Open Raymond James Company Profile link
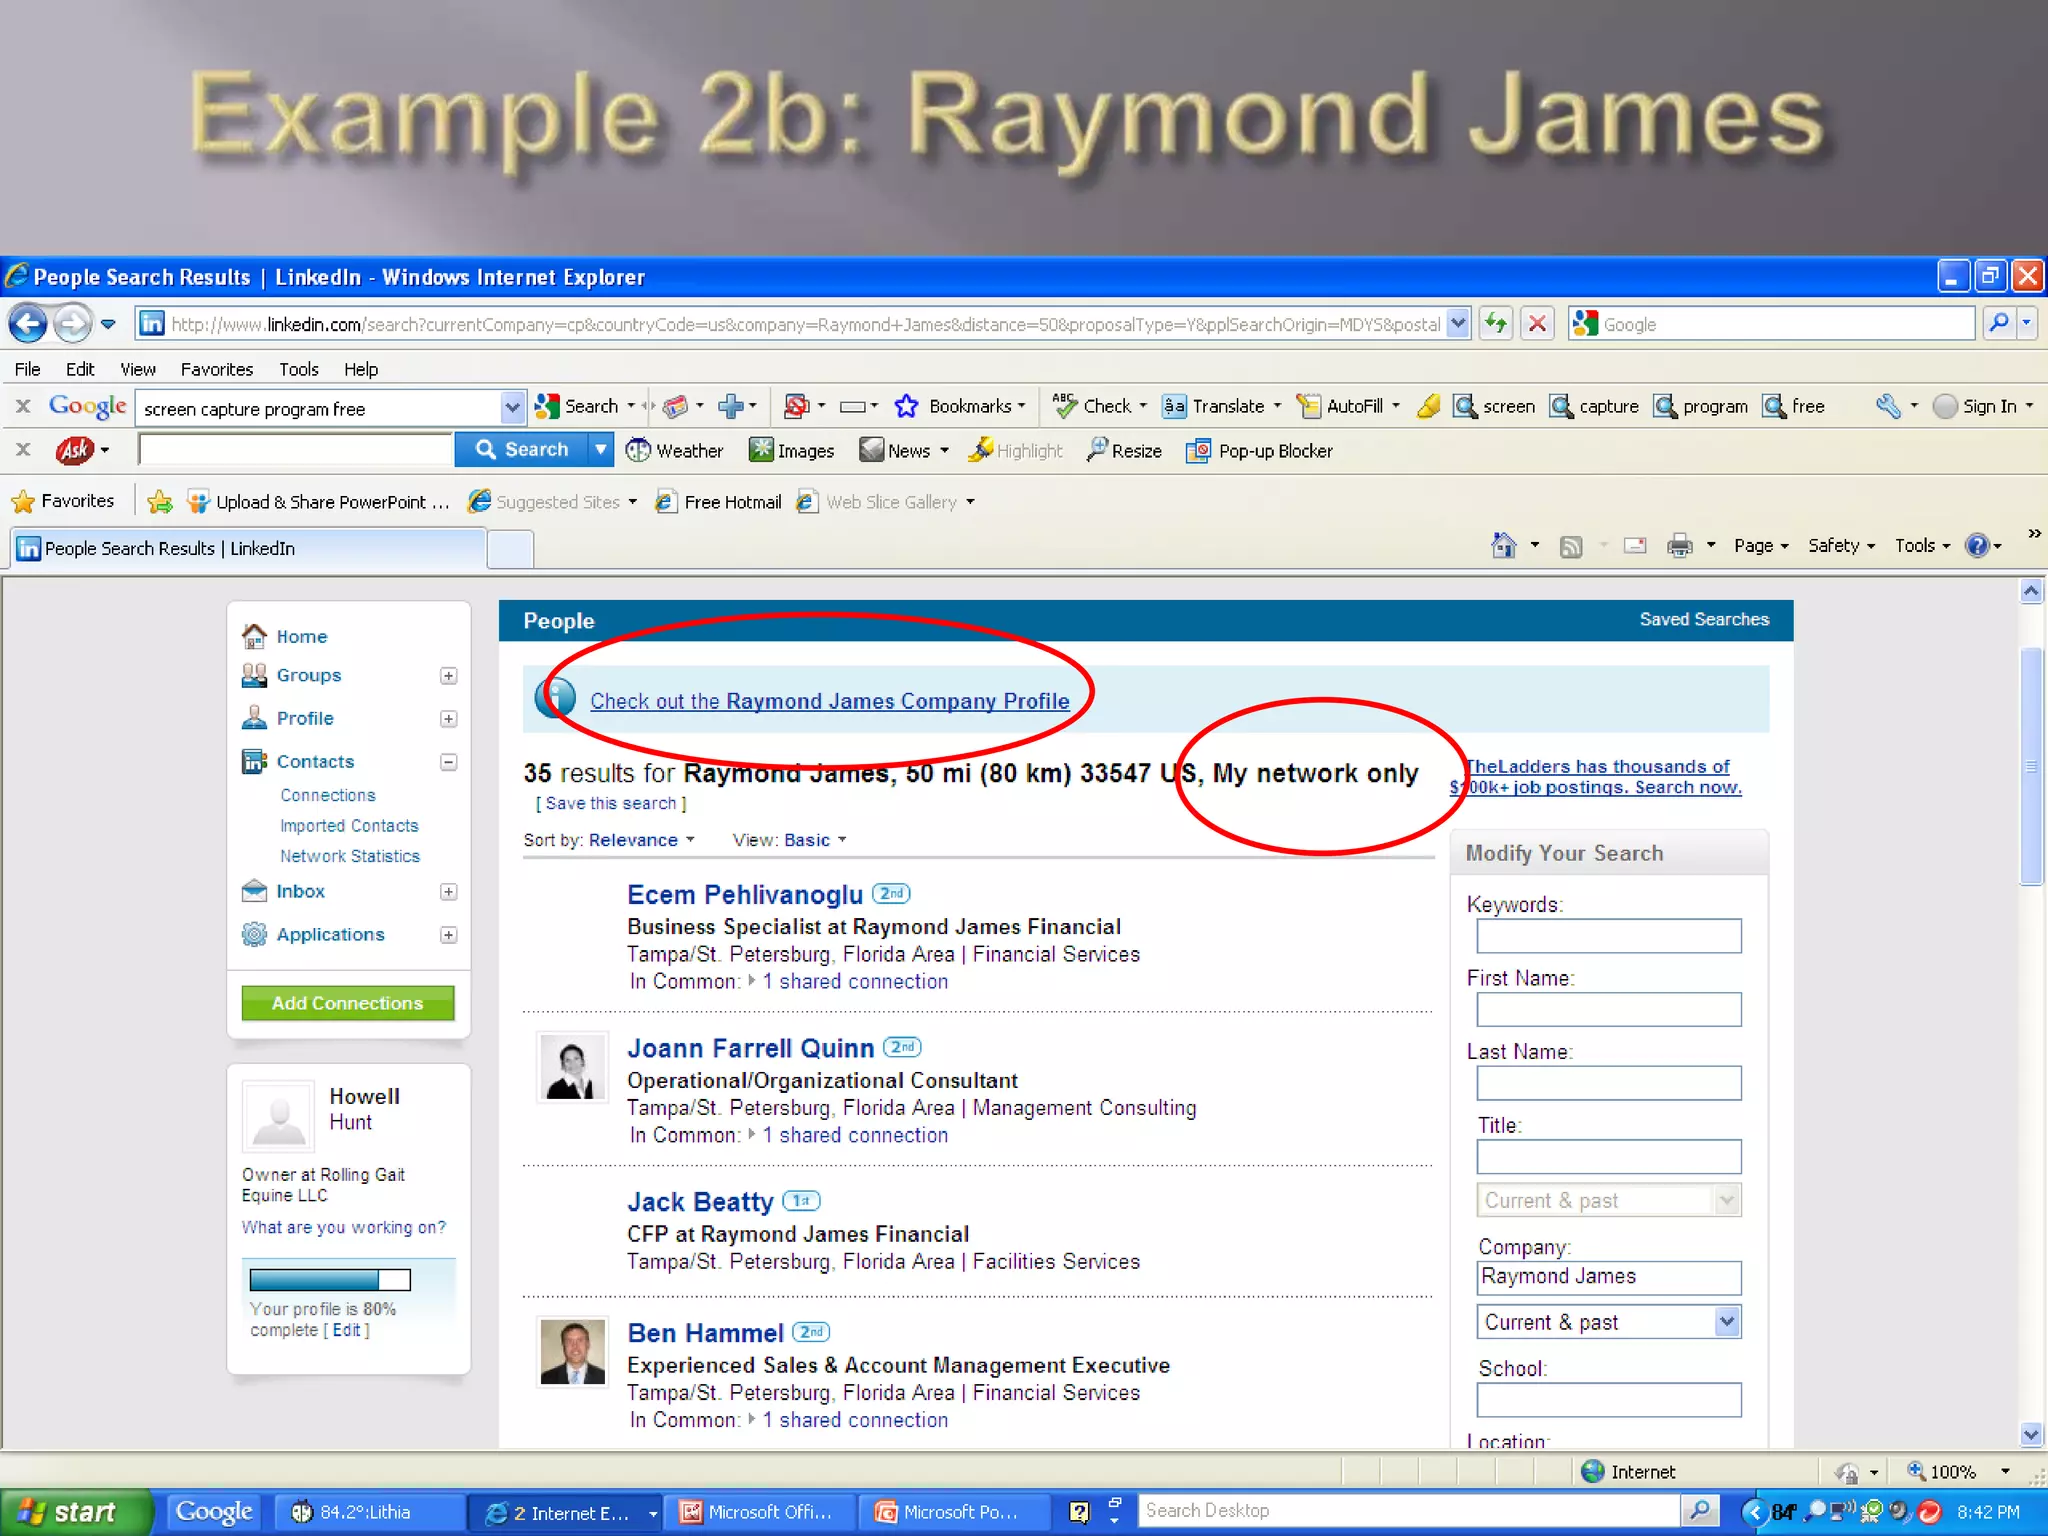The height and width of the screenshot is (1536, 2048). click(829, 701)
